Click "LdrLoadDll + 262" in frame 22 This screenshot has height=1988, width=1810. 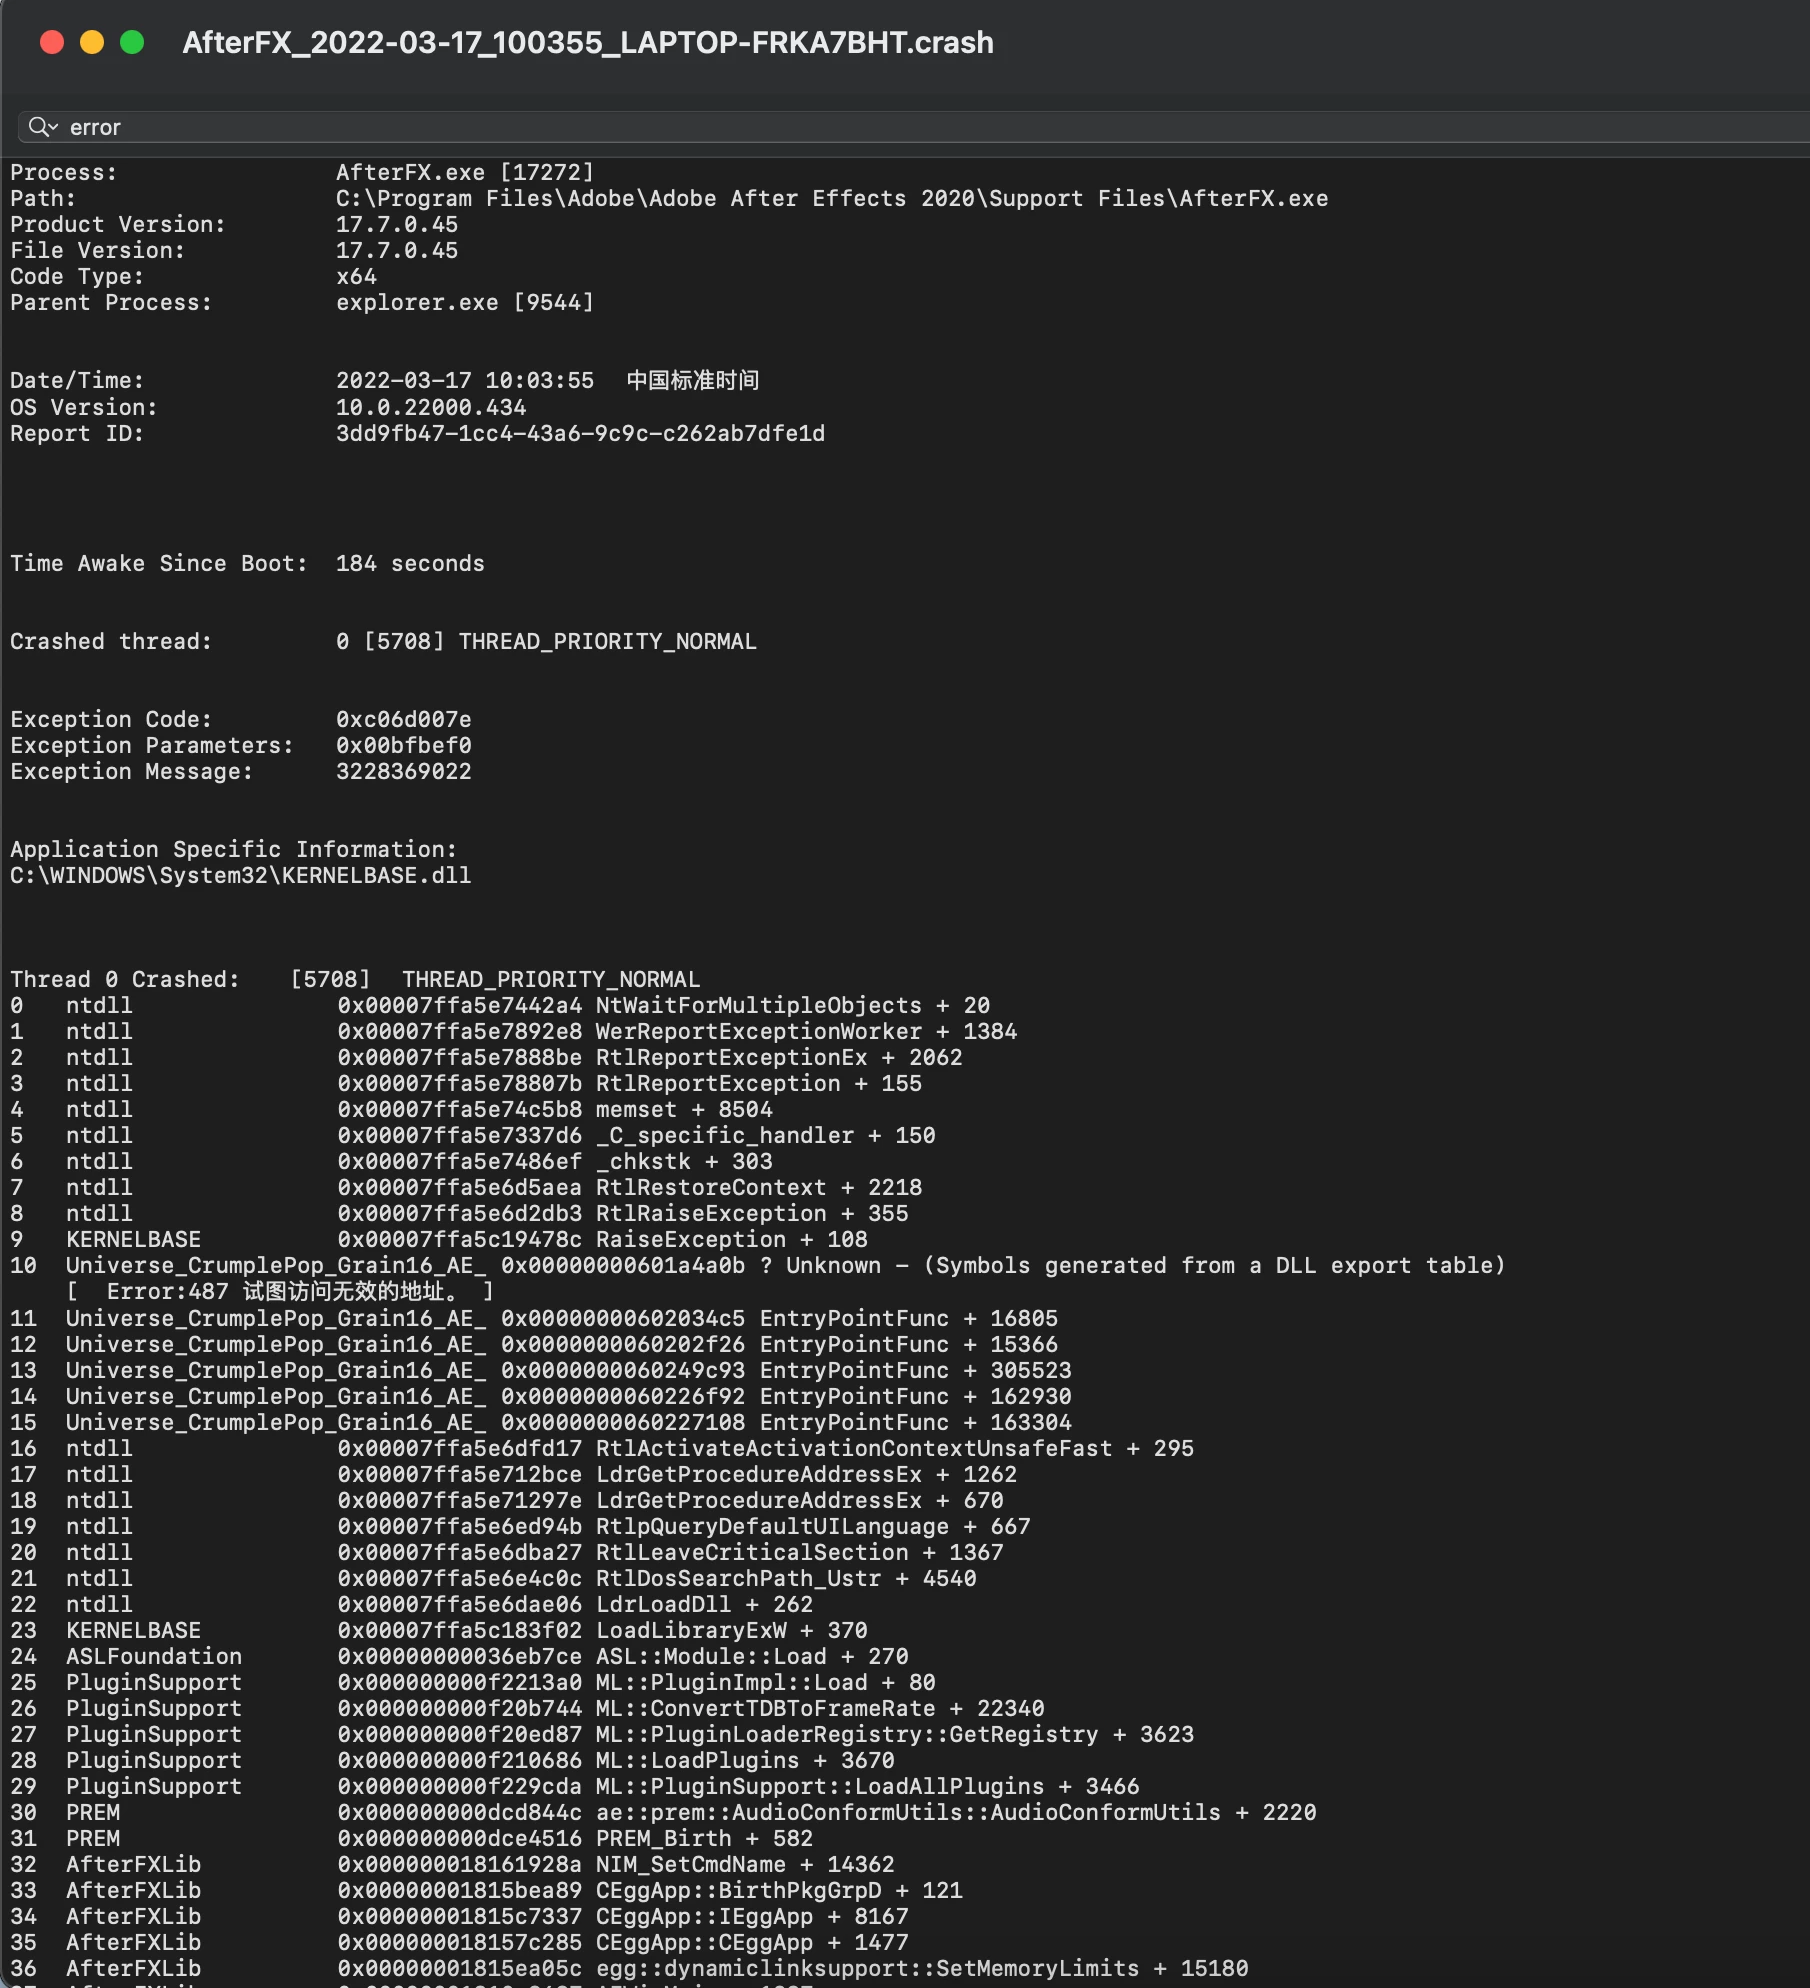click(x=704, y=1604)
